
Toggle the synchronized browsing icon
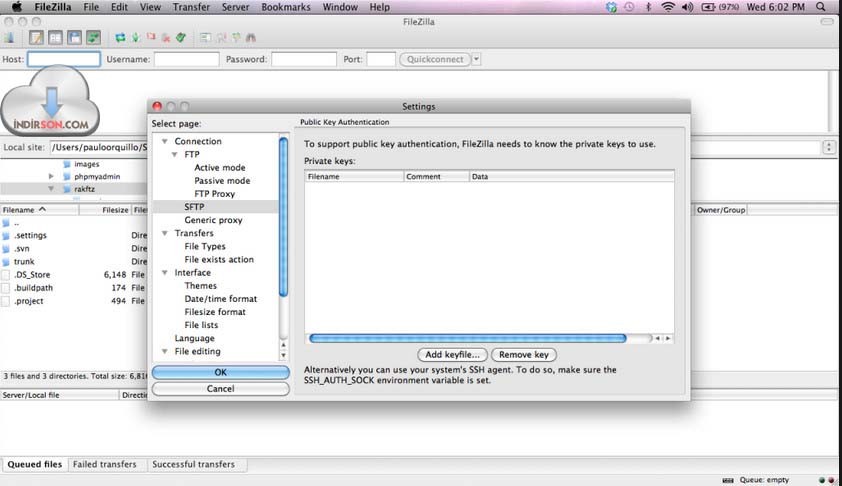coord(236,38)
